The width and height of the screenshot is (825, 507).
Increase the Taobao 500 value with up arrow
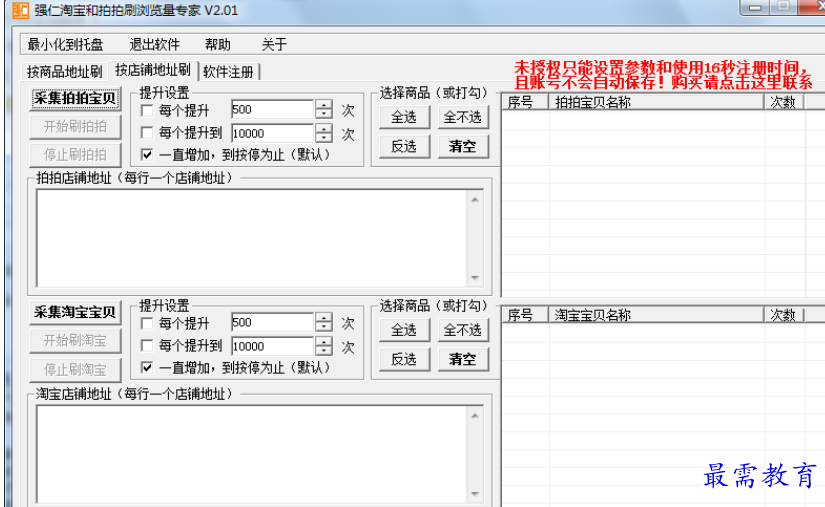pos(324,318)
